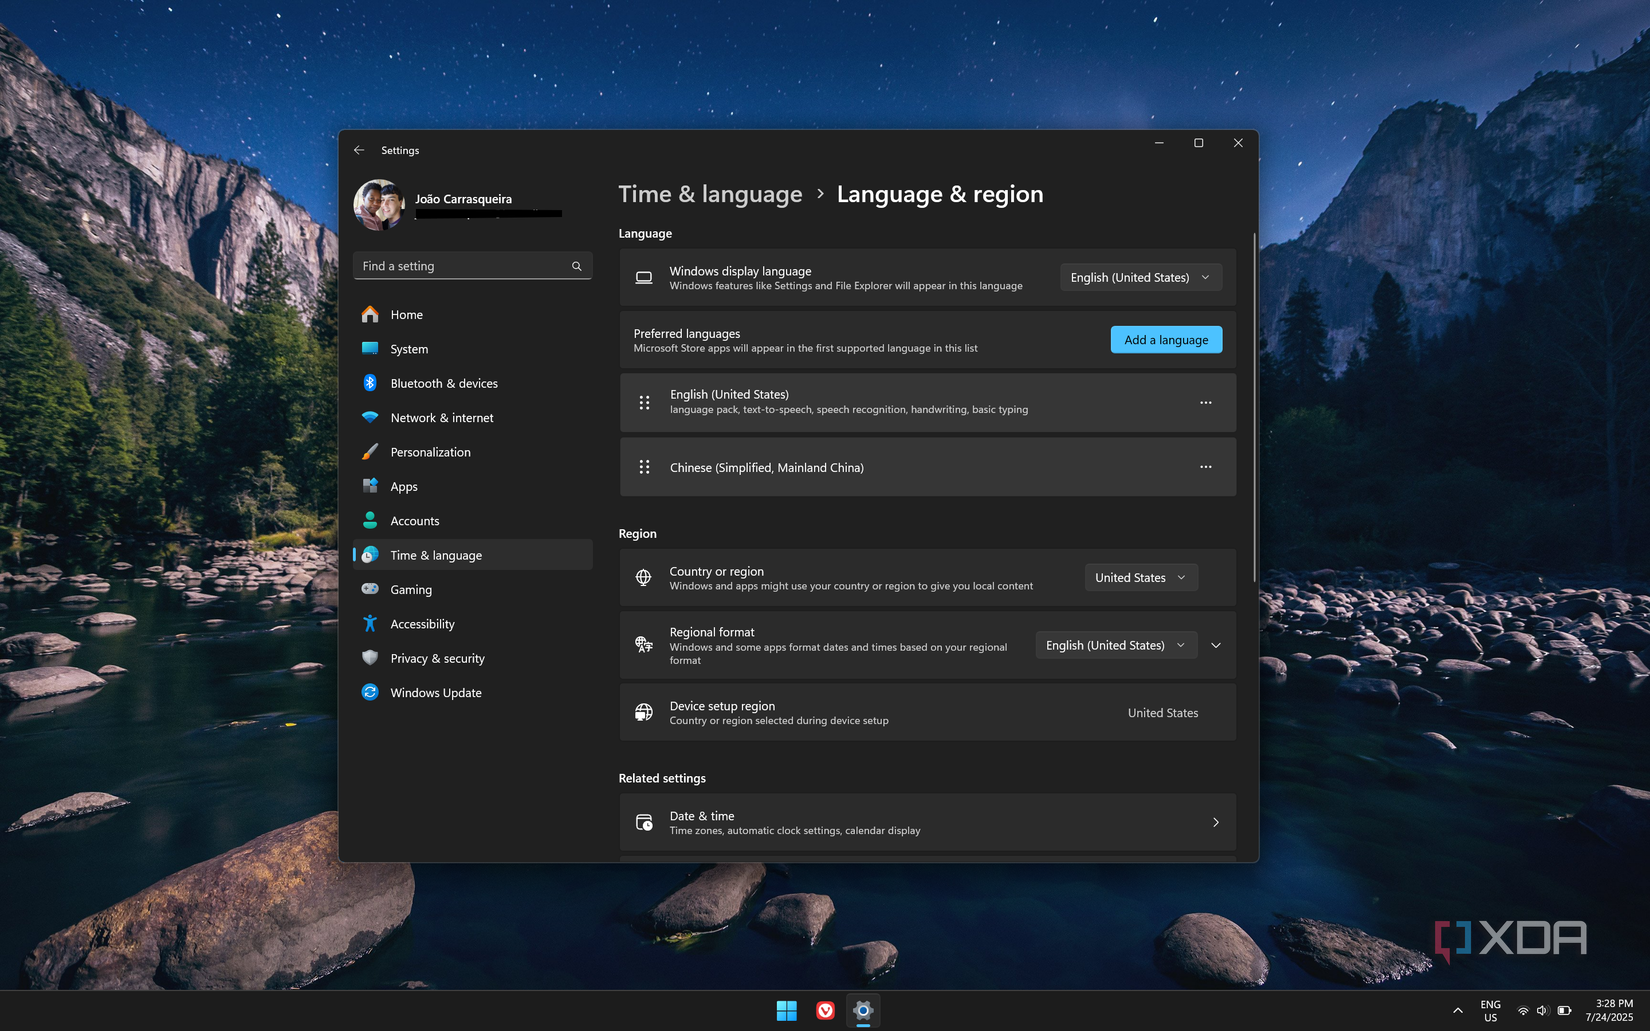The height and width of the screenshot is (1031, 1650).
Task: Open more options for Chinese (Simplified)
Action: pos(1205,467)
